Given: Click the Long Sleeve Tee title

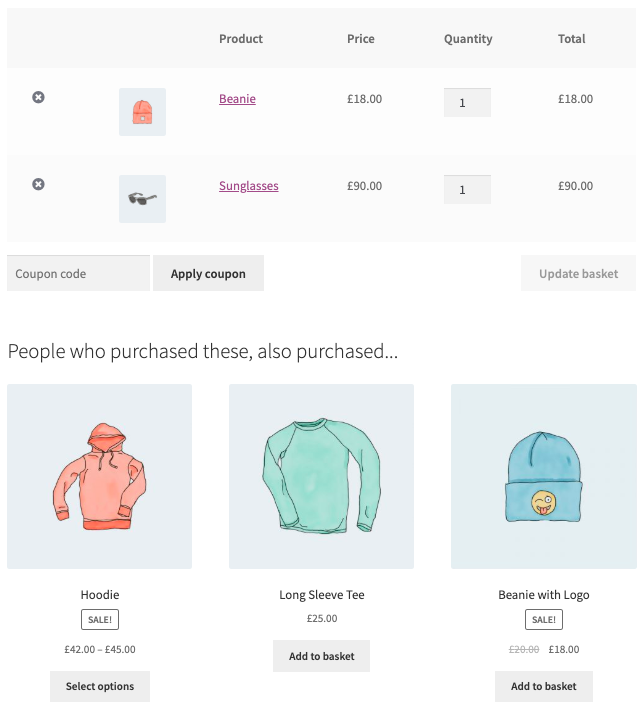Looking at the screenshot, I should [x=321, y=595].
